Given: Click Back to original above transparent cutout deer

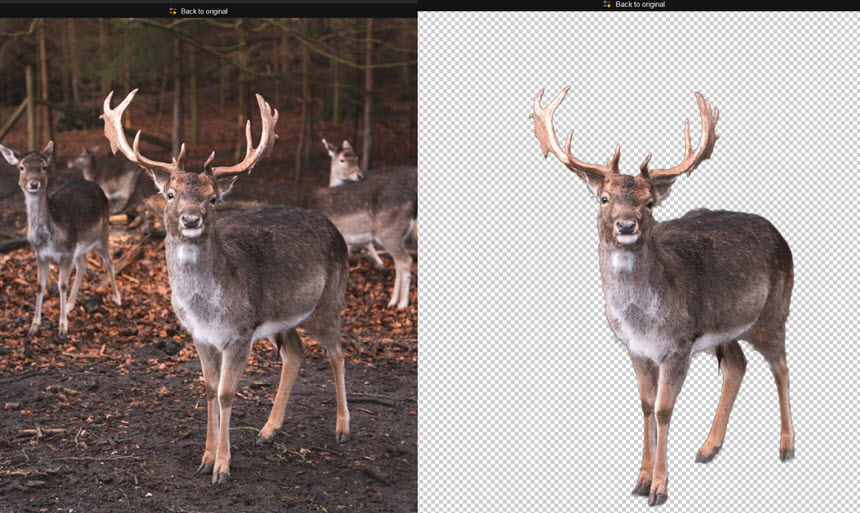Looking at the screenshot, I should pyautogui.click(x=634, y=4).
